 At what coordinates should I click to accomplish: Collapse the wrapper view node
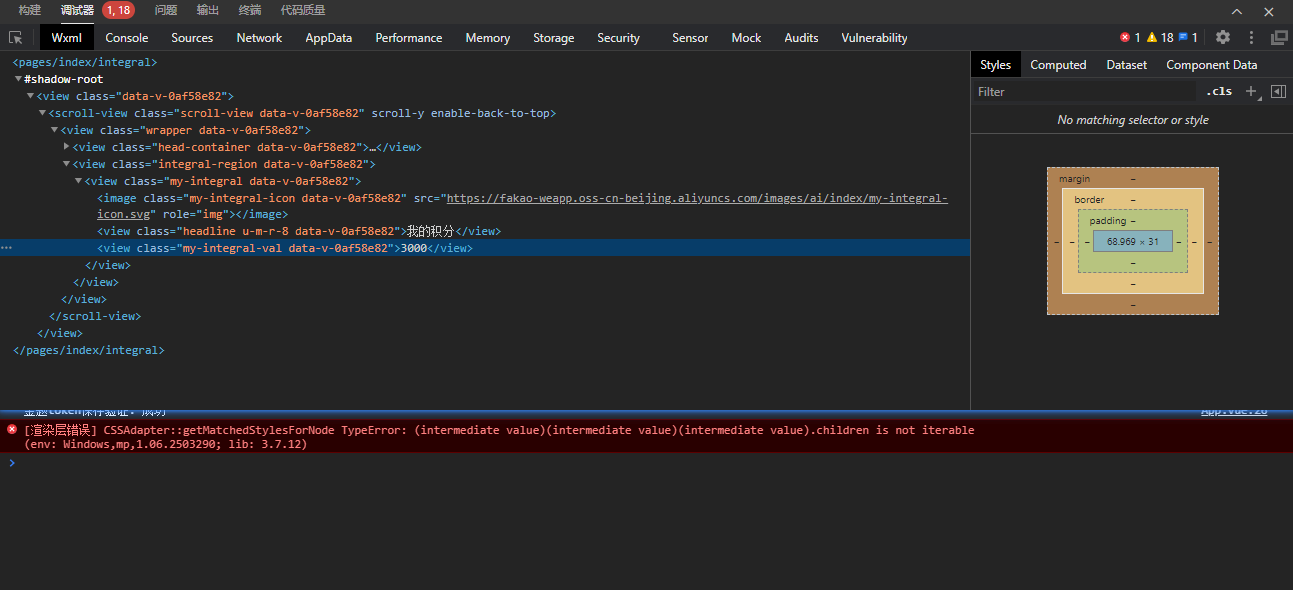pyautogui.click(x=54, y=130)
